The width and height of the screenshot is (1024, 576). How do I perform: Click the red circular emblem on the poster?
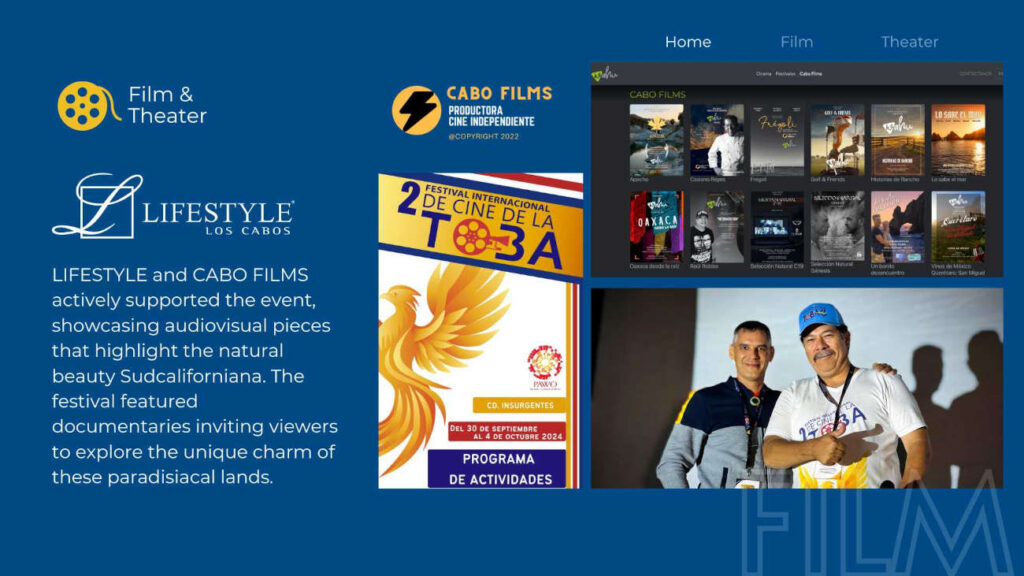(x=545, y=363)
